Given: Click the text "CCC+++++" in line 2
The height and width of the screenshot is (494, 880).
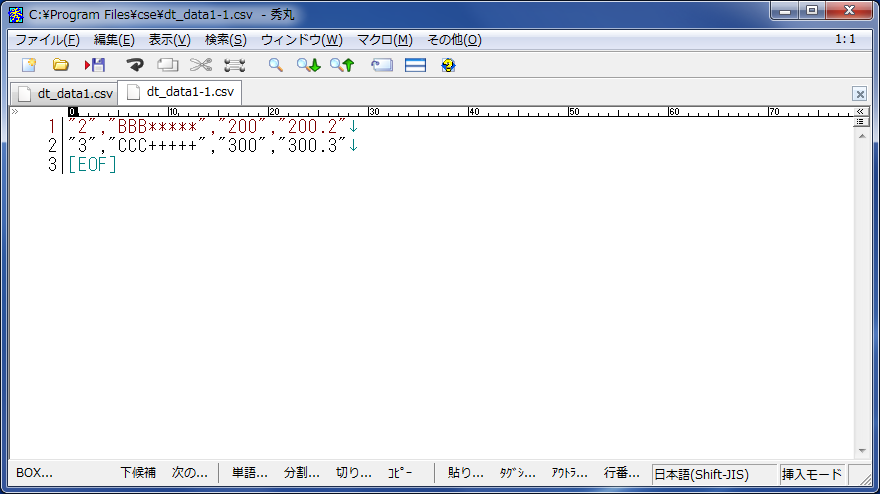Looking at the screenshot, I should point(157,146).
